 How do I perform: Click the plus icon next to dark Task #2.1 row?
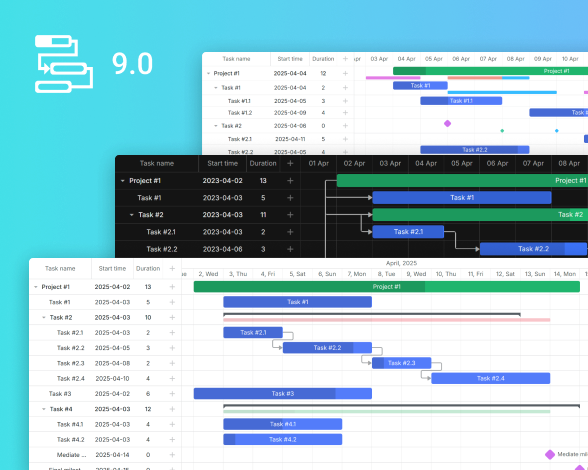click(x=290, y=232)
